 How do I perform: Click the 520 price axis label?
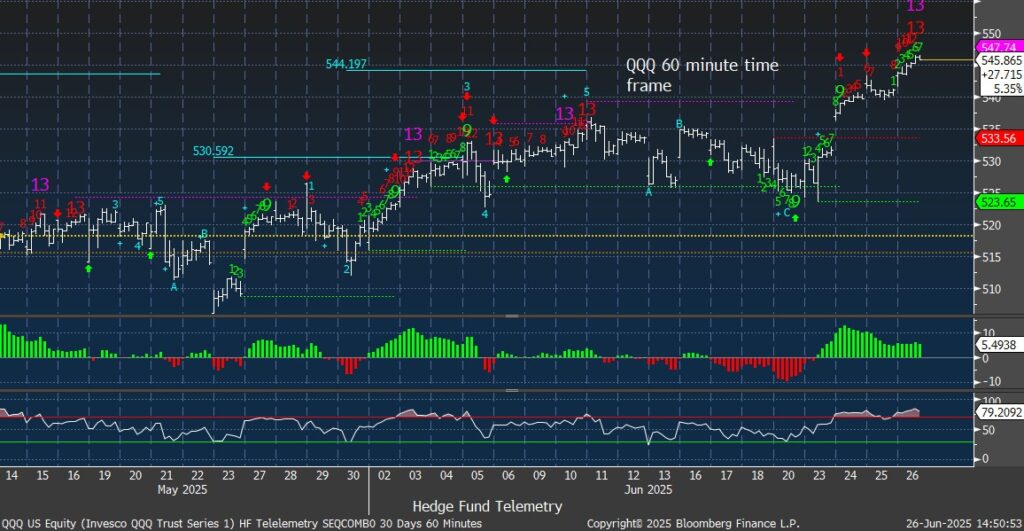coord(991,225)
